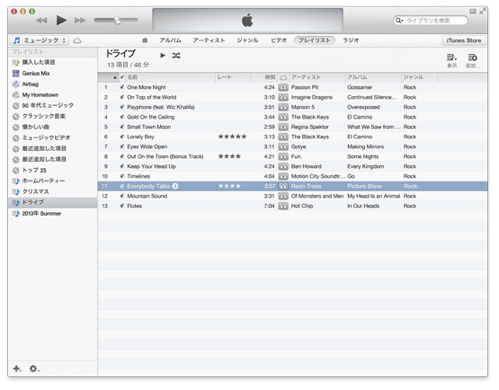This screenshot has width=499, height=390.
Task: Click the iCloud status icon for Hot Chip row
Action: pos(283,206)
